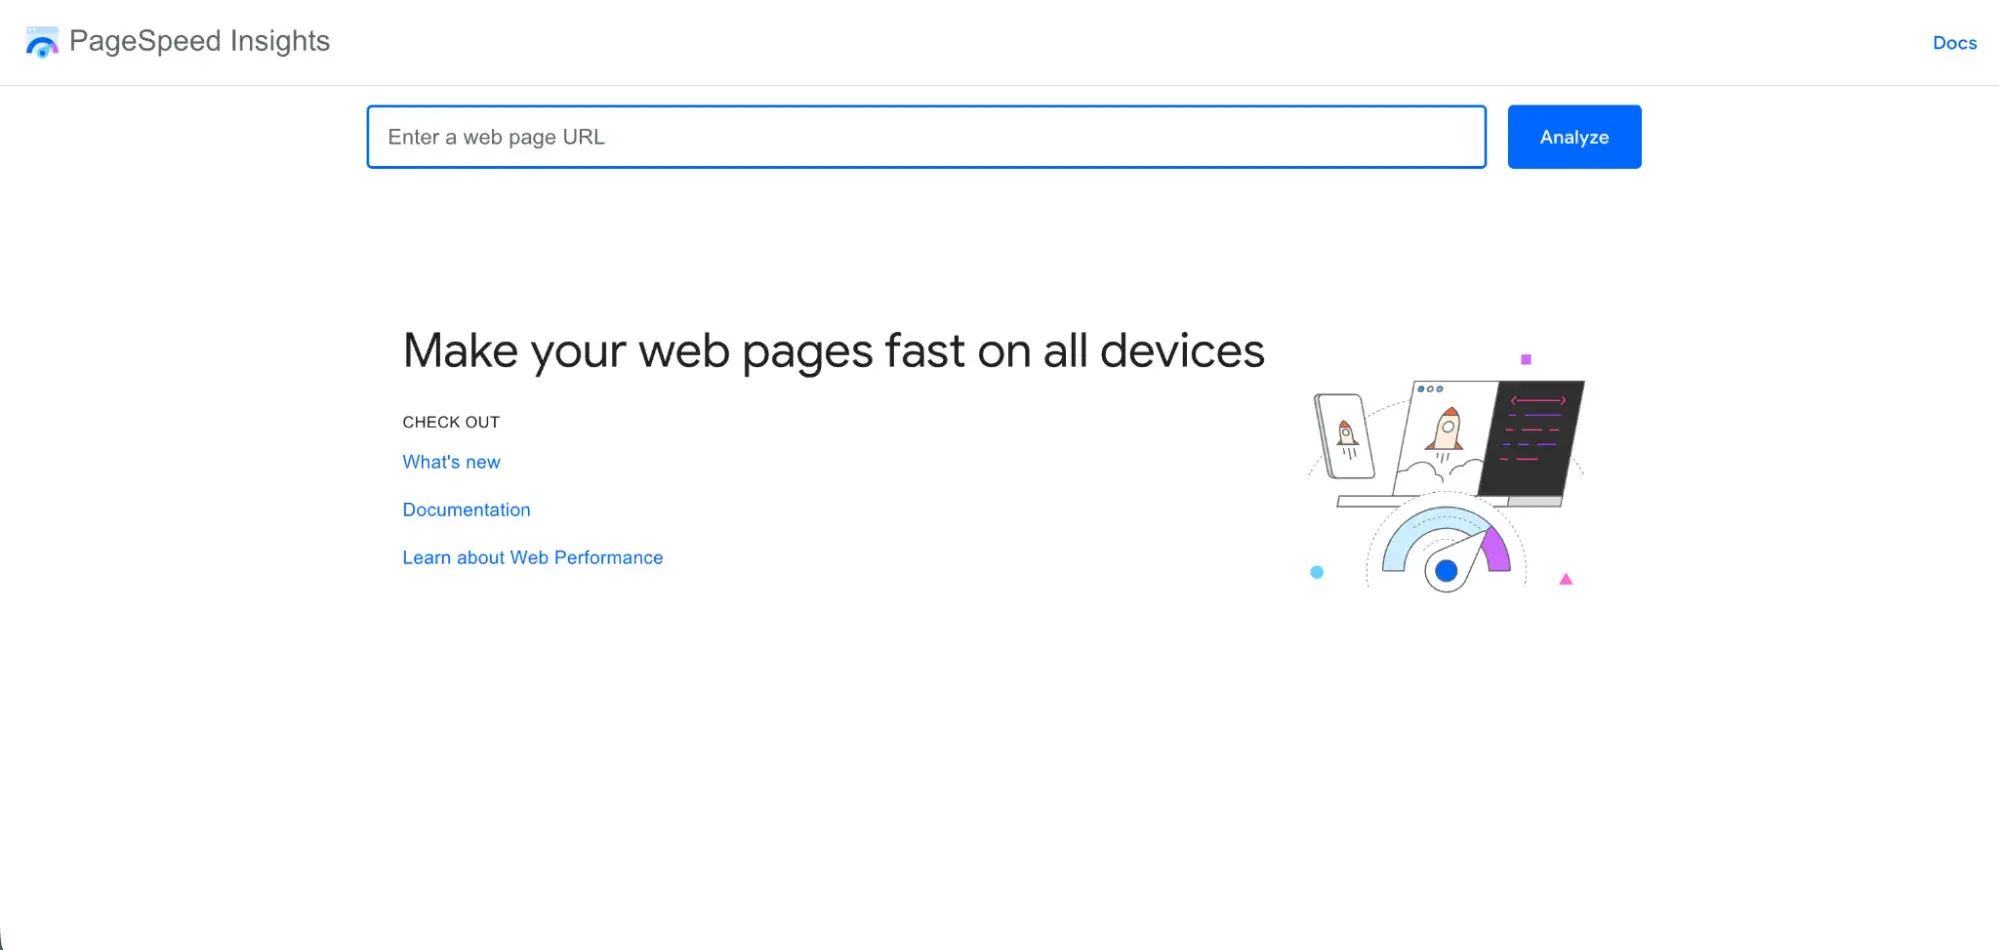The width and height of the screenshot is (1999, 950).
Task: Click the PageSpeed Insights title to go home
Action: 200,41
